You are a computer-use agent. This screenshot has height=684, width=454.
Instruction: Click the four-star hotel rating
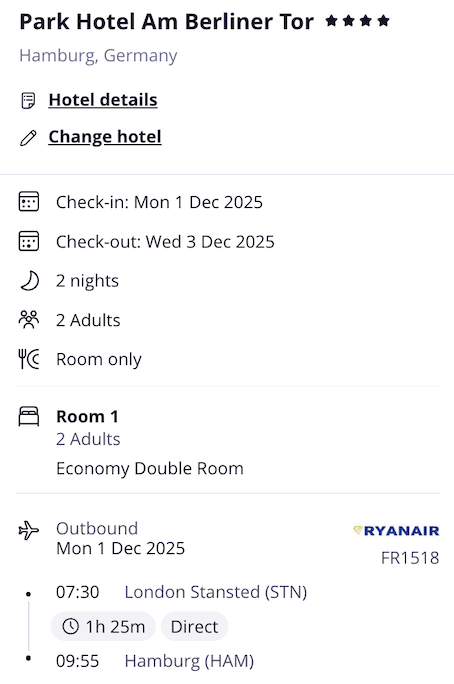[357, 21]
